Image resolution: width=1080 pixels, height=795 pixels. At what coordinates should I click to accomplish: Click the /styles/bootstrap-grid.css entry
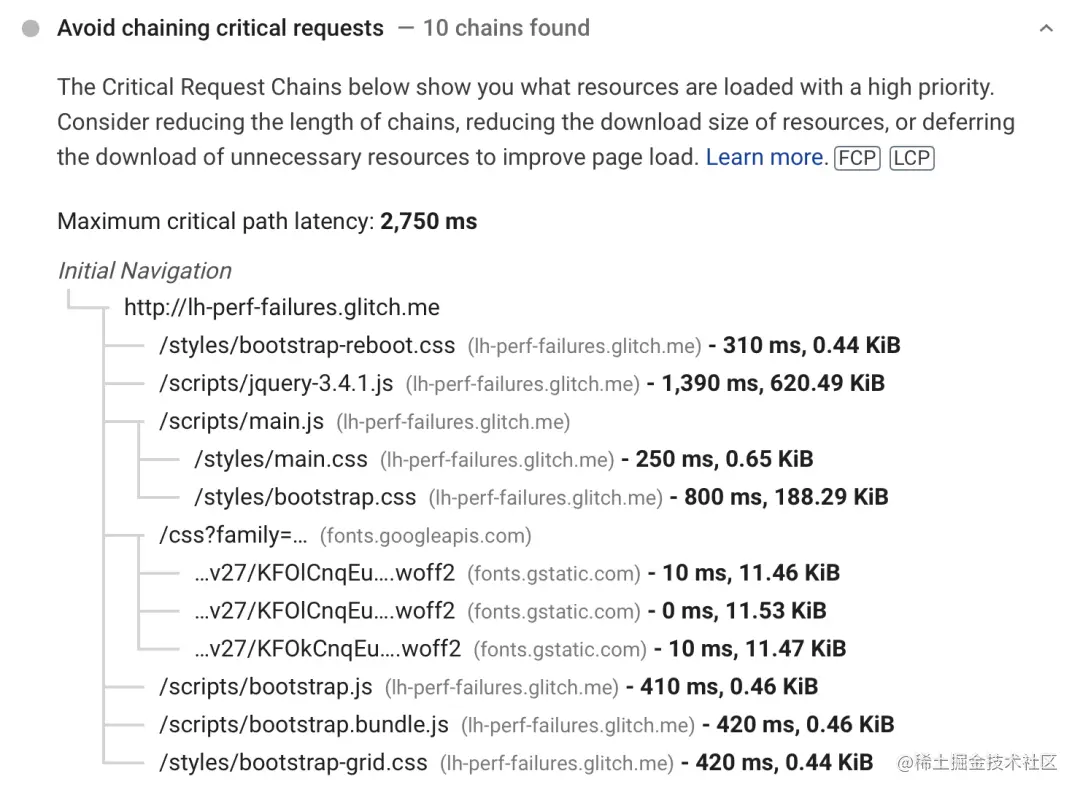(x=293, y=763)
